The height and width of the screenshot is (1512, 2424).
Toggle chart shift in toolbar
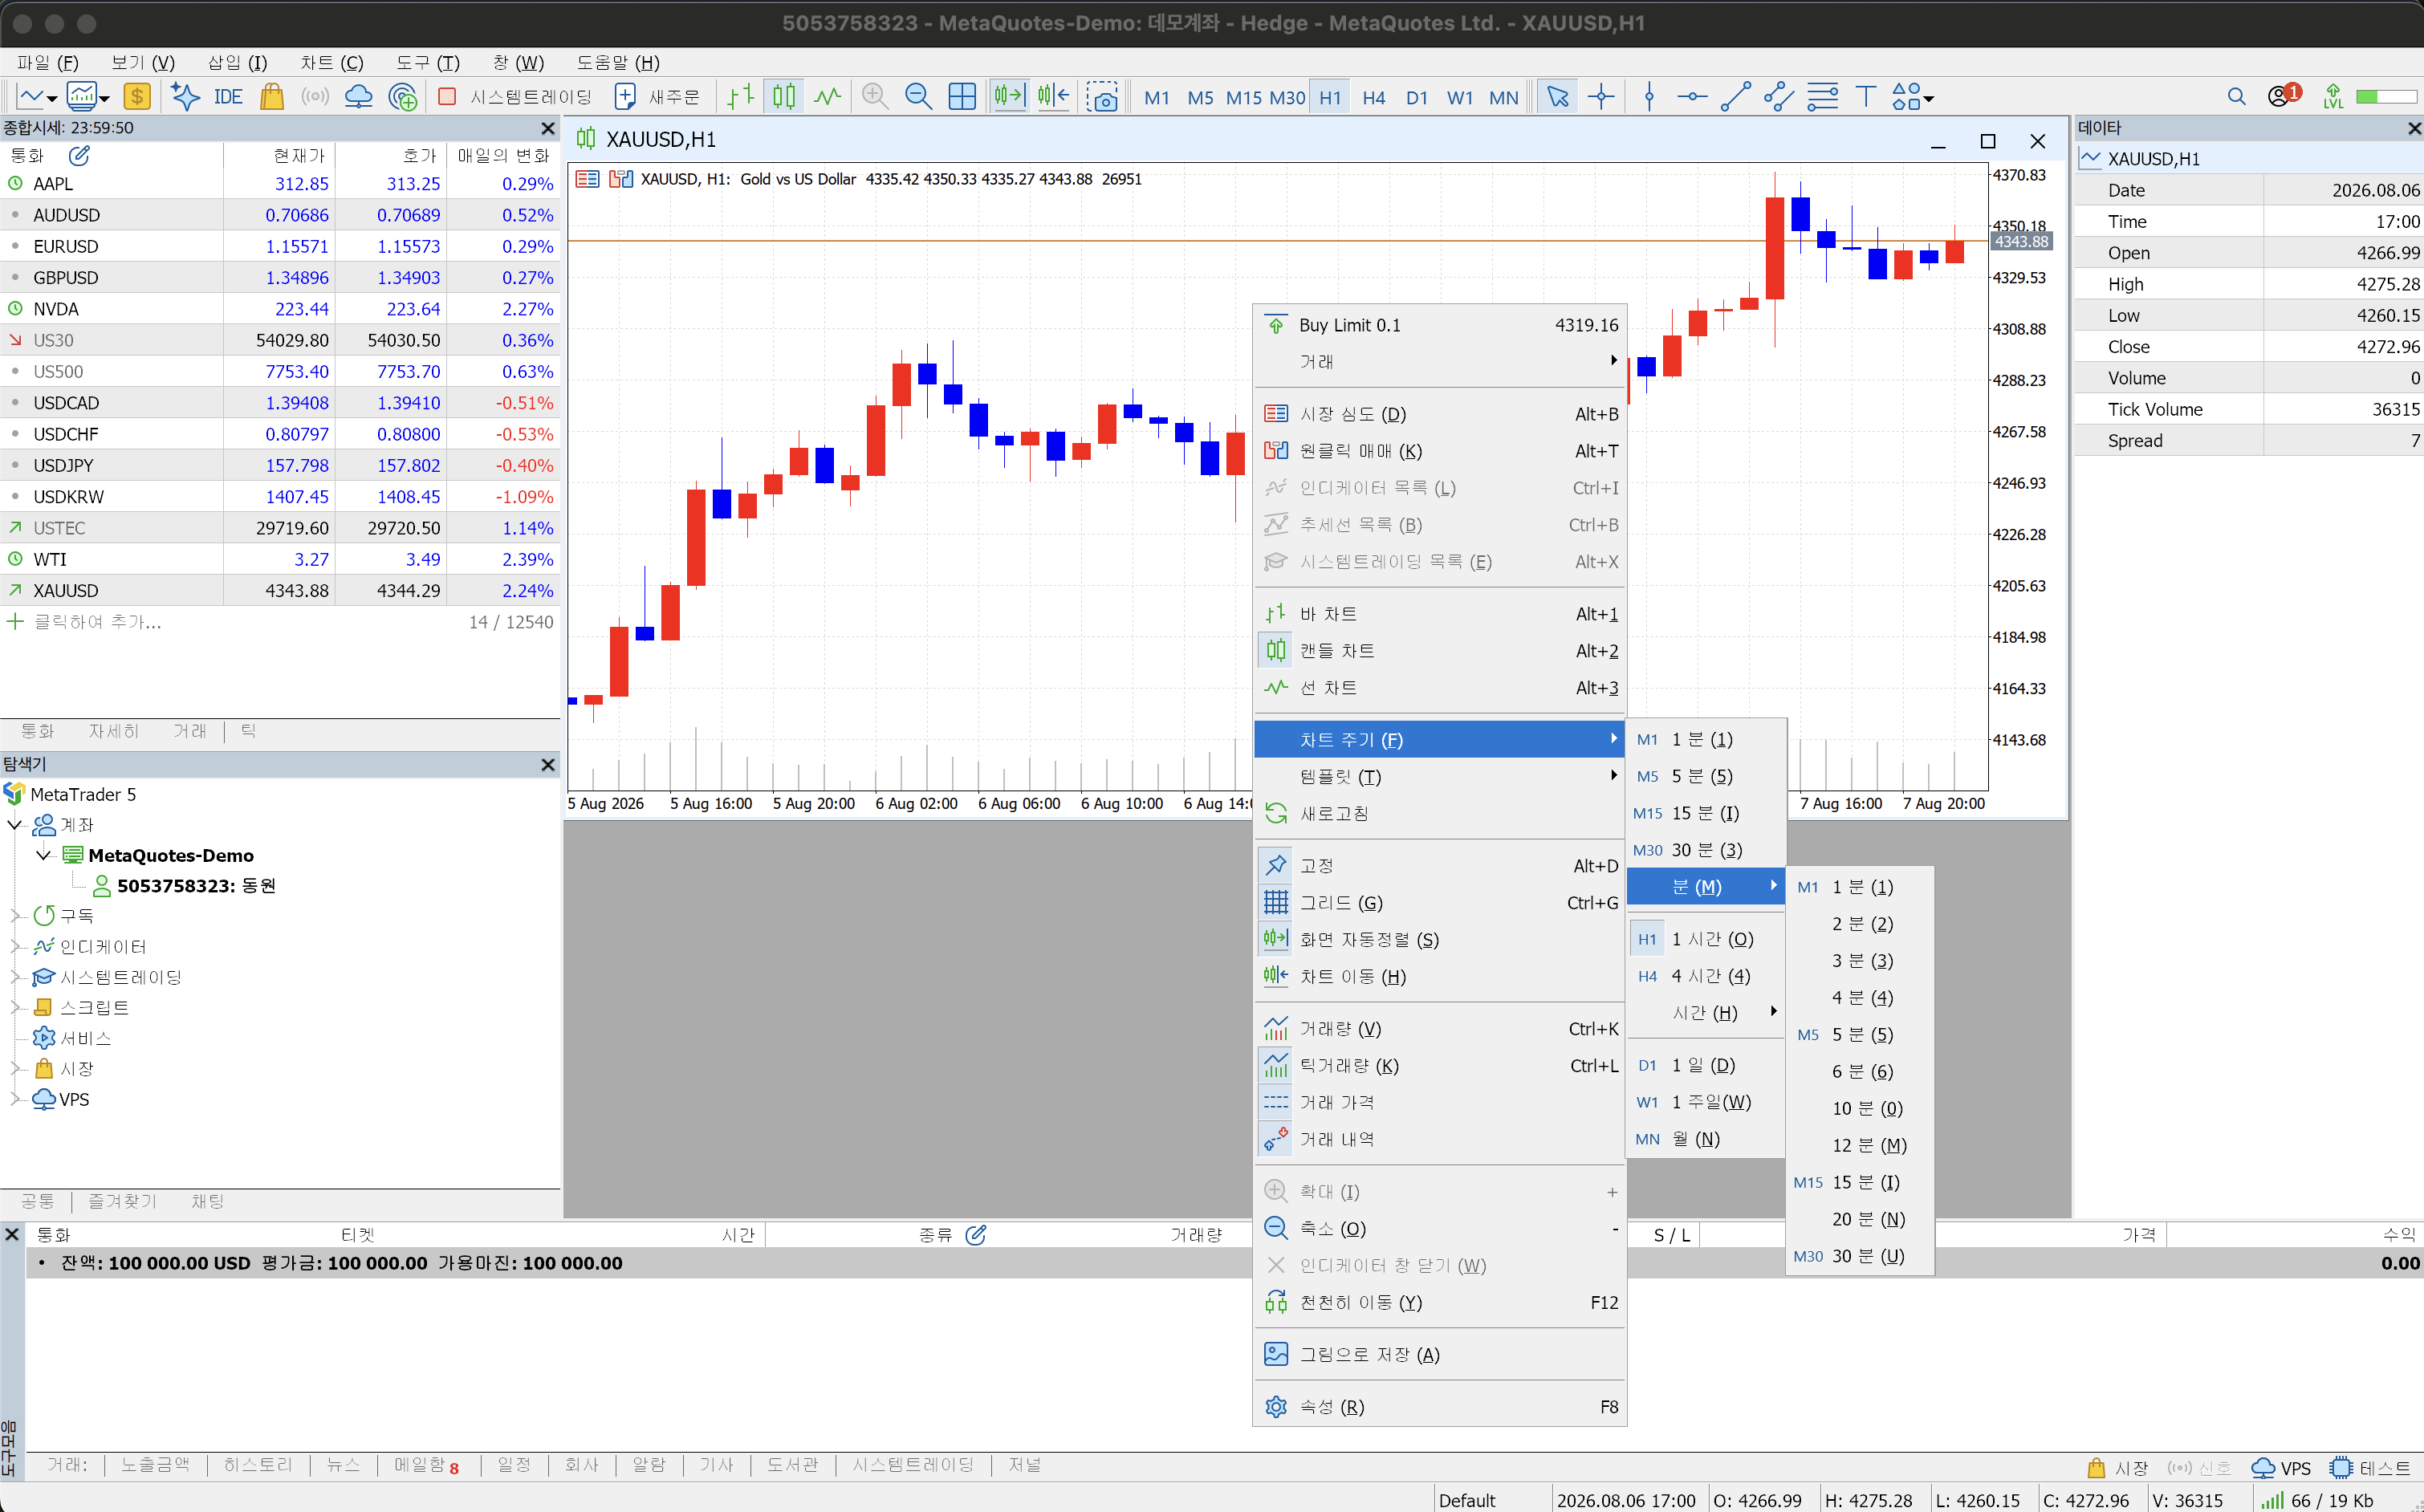click(1053, 97)
